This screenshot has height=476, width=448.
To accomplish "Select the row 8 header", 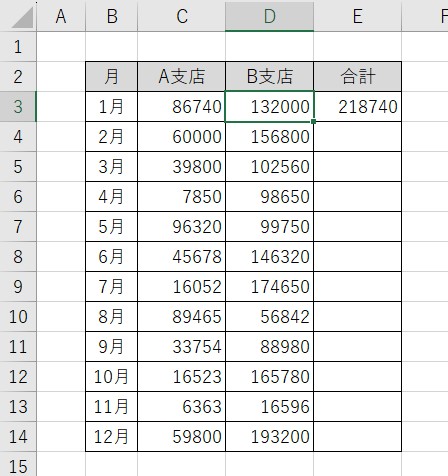I will tap(18, 257).
